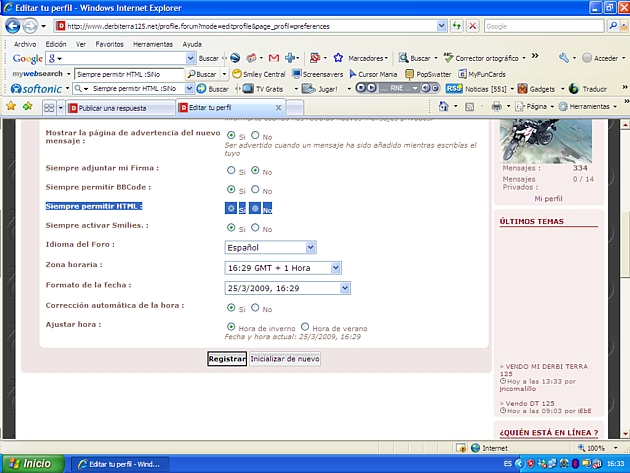Open the wrench settings icon in Google toolbar

(564, 58)
